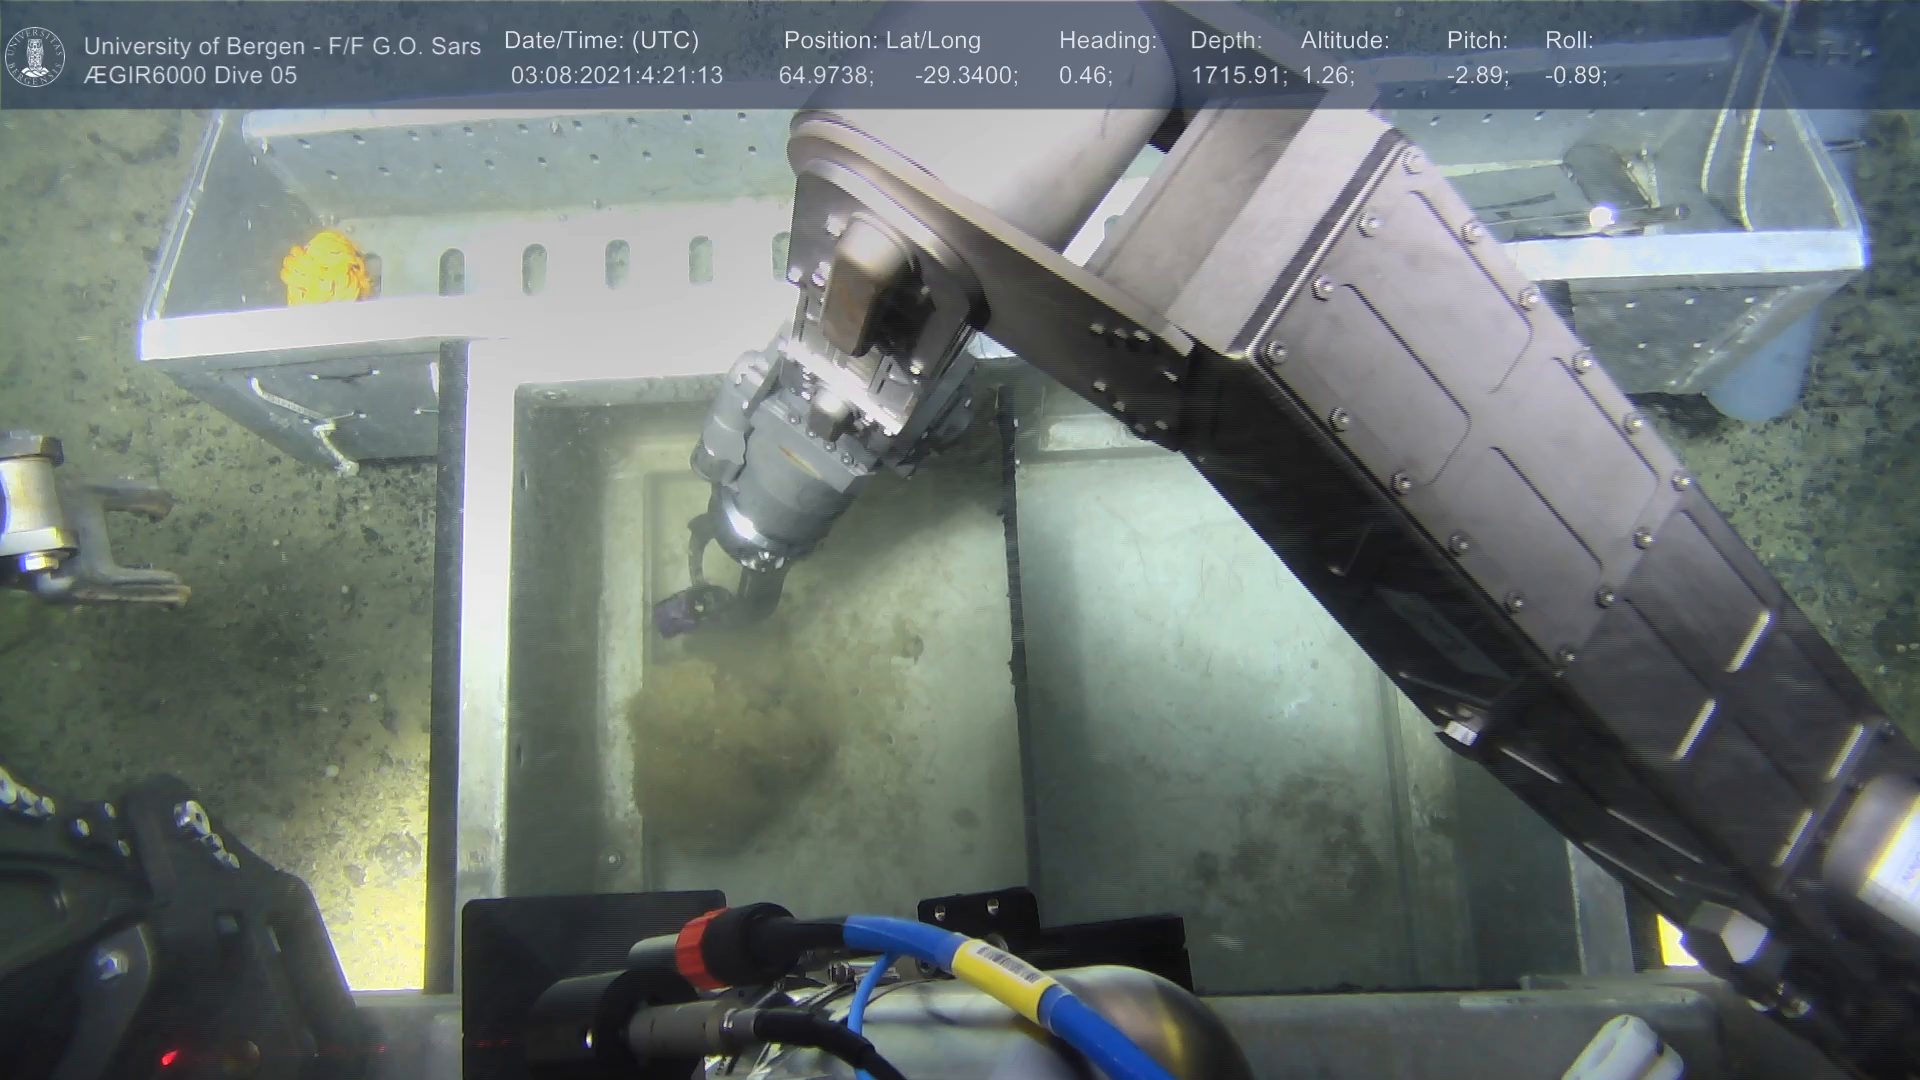Select the Date/Time (UTC) label
Viewport: 1920px width, 1080px height.
pos(601,40)
